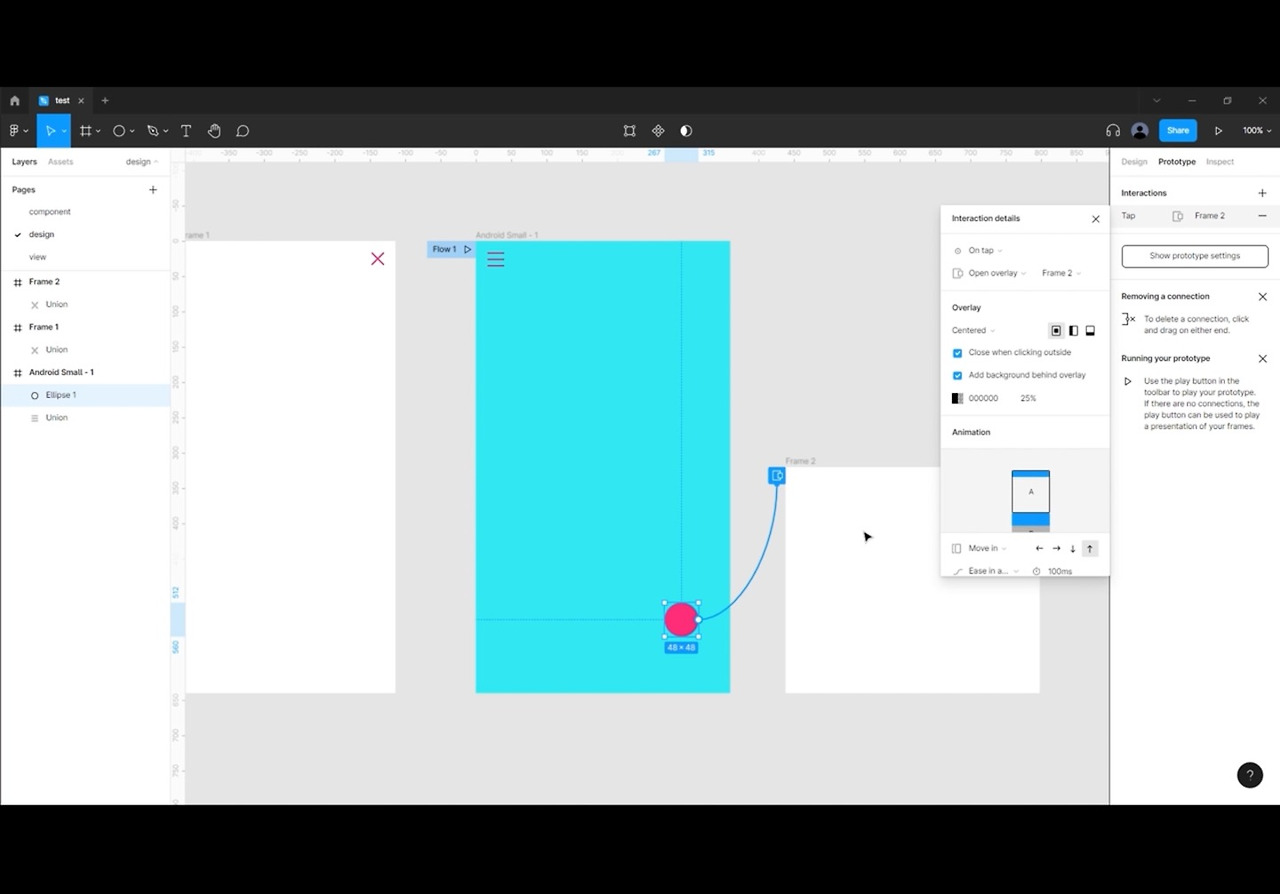Open the audio headphones icon
1280x894 pixels.
coord(1113,131)
